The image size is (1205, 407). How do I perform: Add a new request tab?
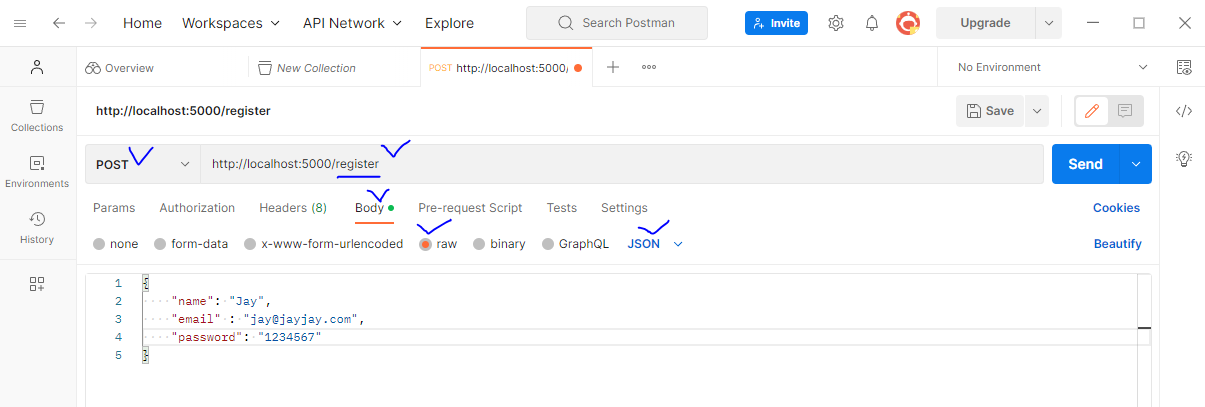(x=613, y=67)
